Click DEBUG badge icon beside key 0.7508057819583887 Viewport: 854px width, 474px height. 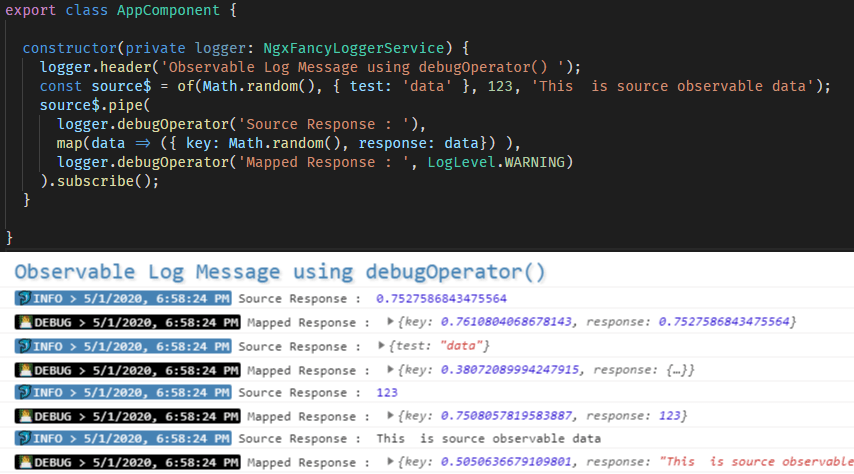[25, 416]
